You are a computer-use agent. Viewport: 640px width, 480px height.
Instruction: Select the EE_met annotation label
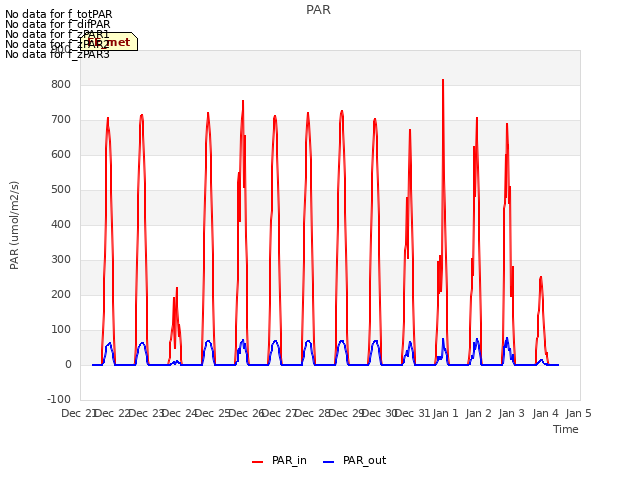tap(109, 42)
